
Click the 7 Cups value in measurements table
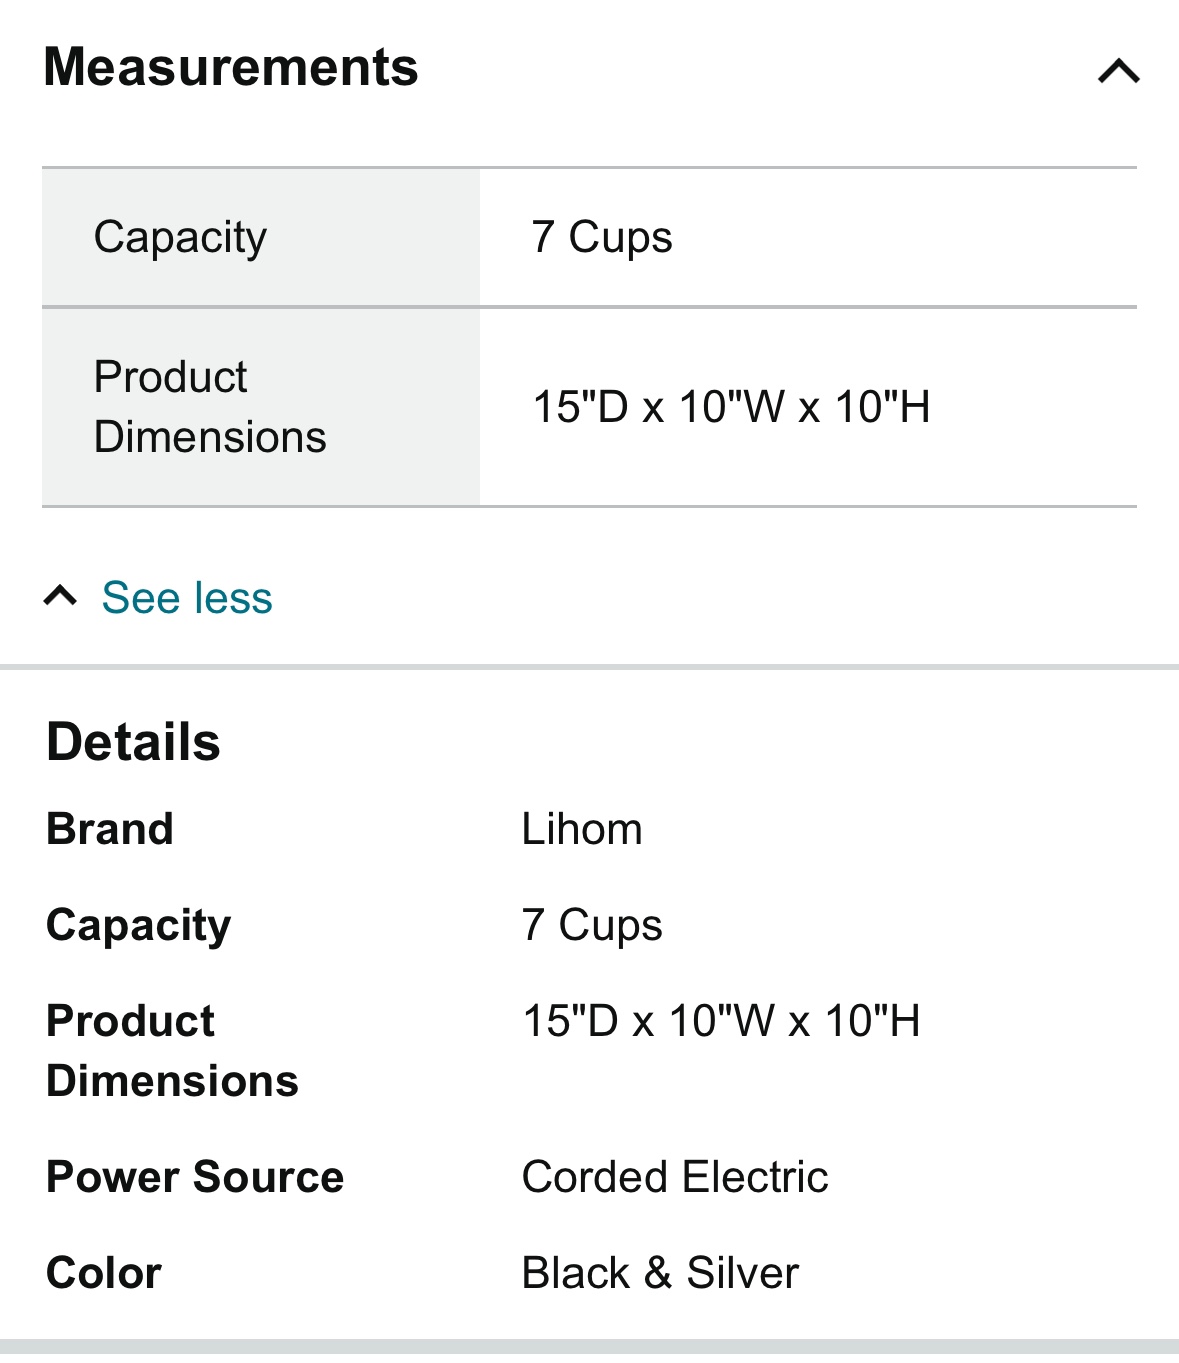click(x=602, y=238)
